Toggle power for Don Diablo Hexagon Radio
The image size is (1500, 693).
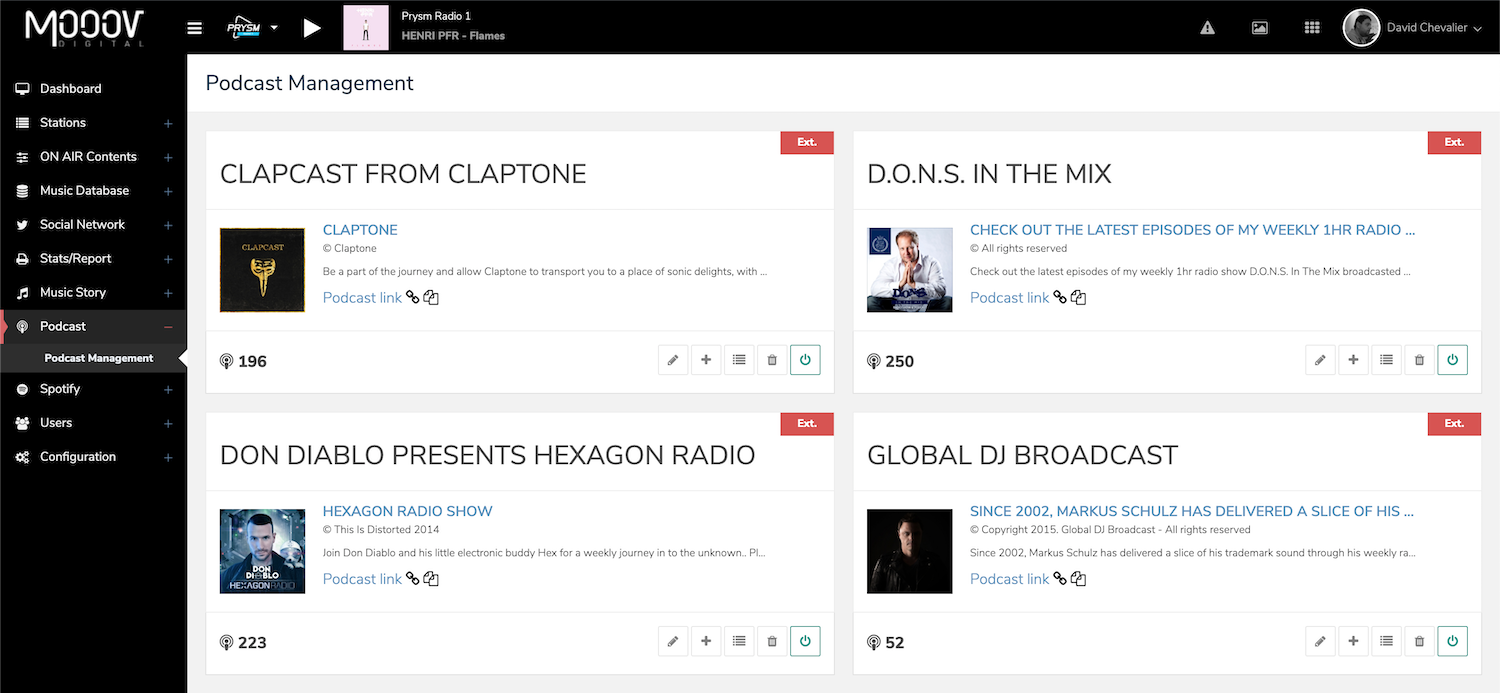pyautogui.click(x=805, y=641)
